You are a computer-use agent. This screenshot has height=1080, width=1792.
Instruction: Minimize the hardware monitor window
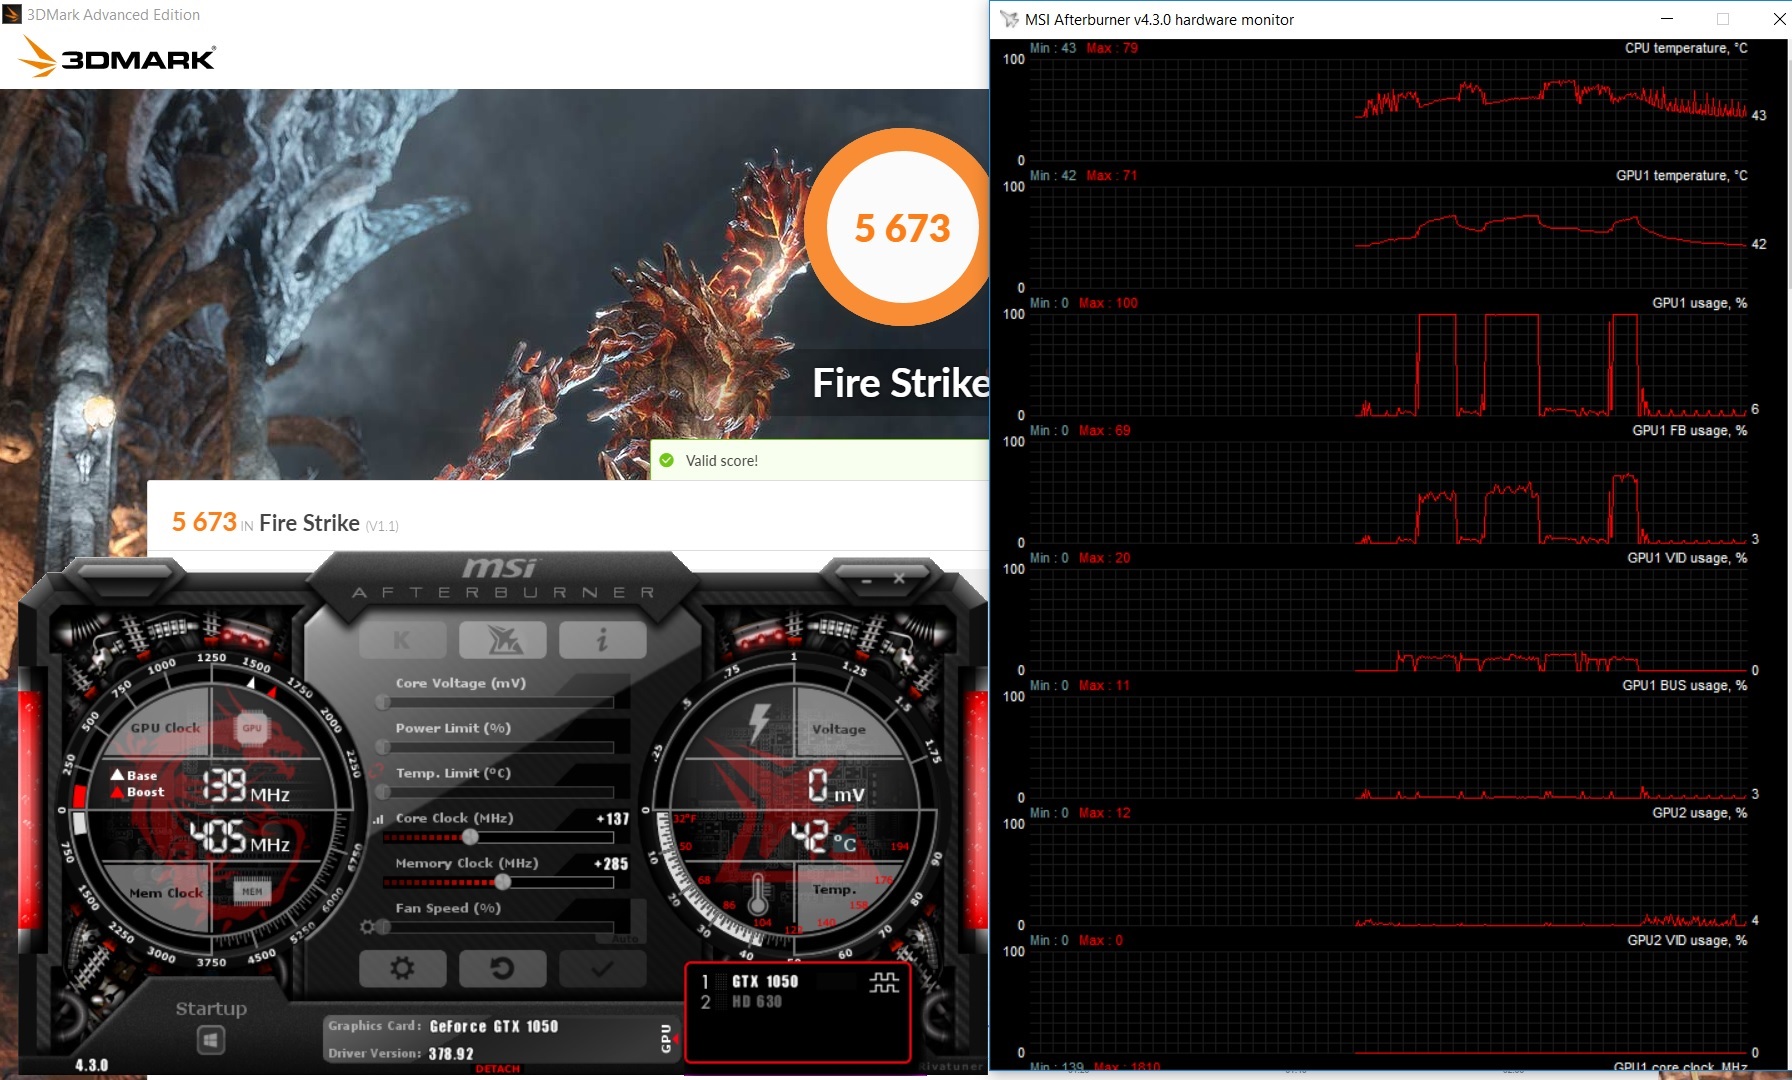pyautogui.click(x=1667, y=19)
